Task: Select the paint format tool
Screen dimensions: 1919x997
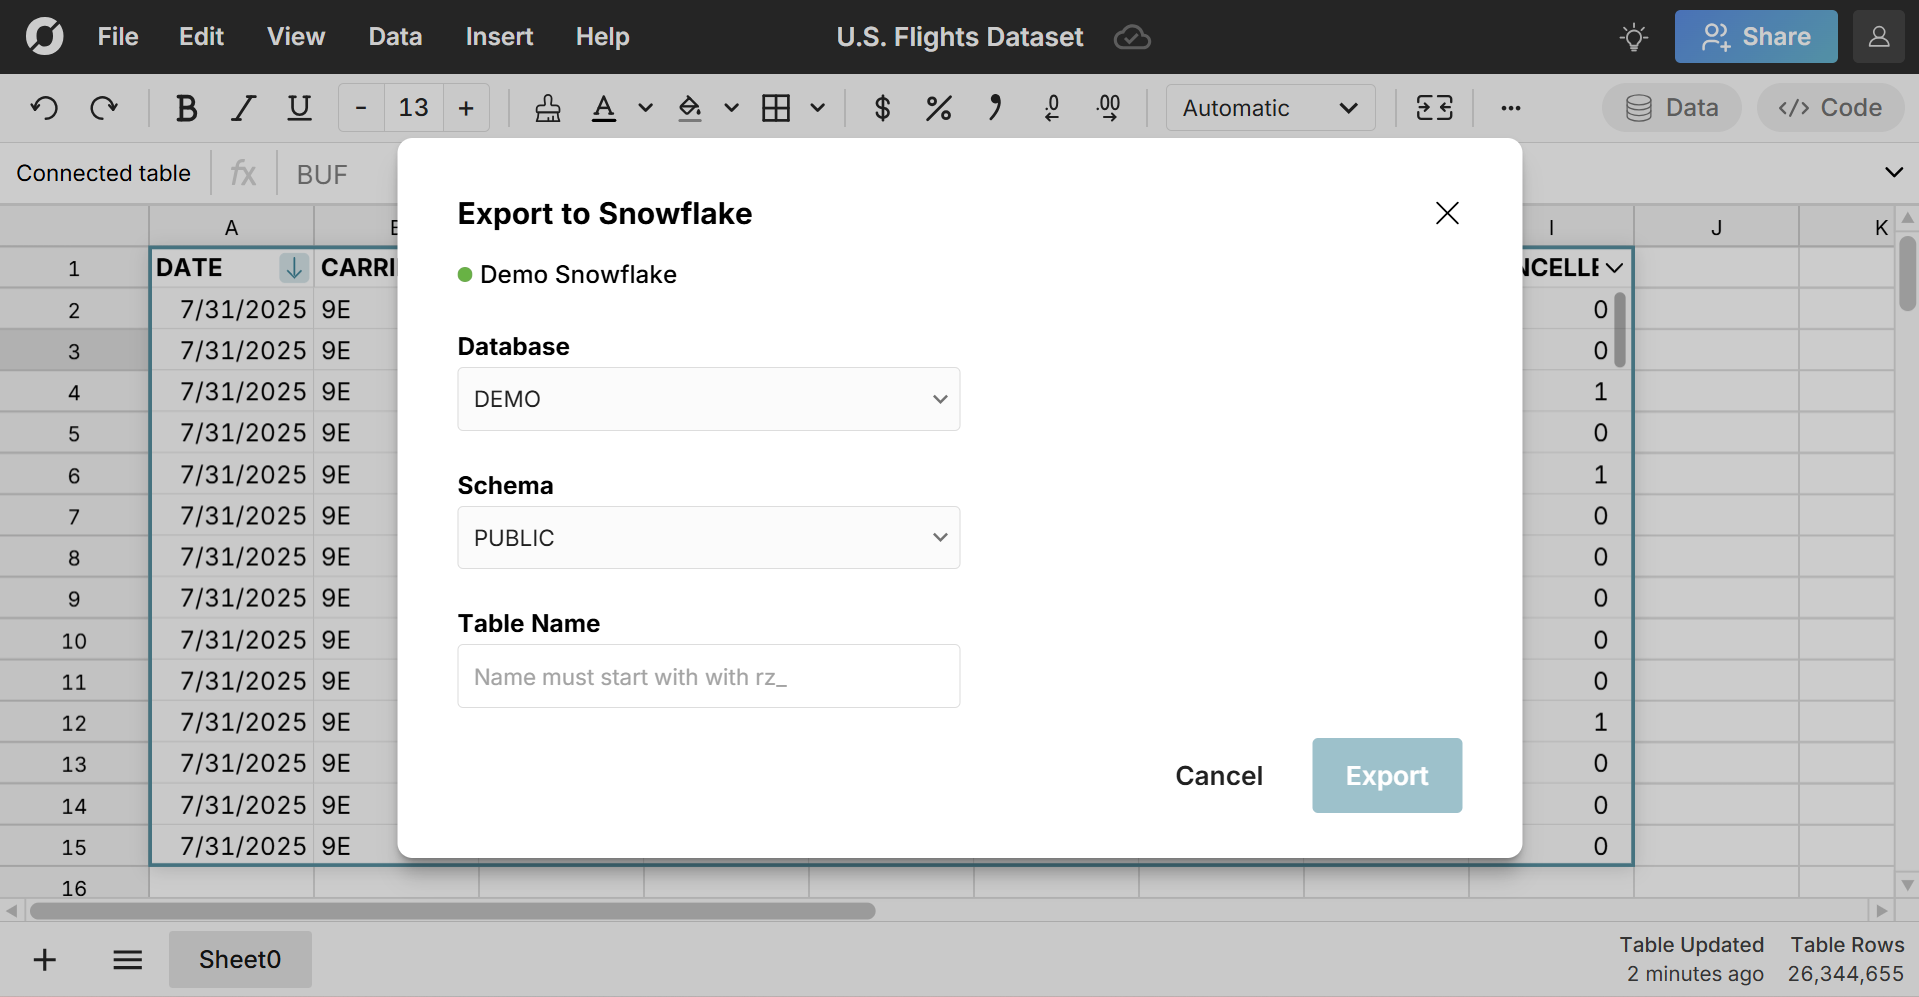Action: coord(547,108)
